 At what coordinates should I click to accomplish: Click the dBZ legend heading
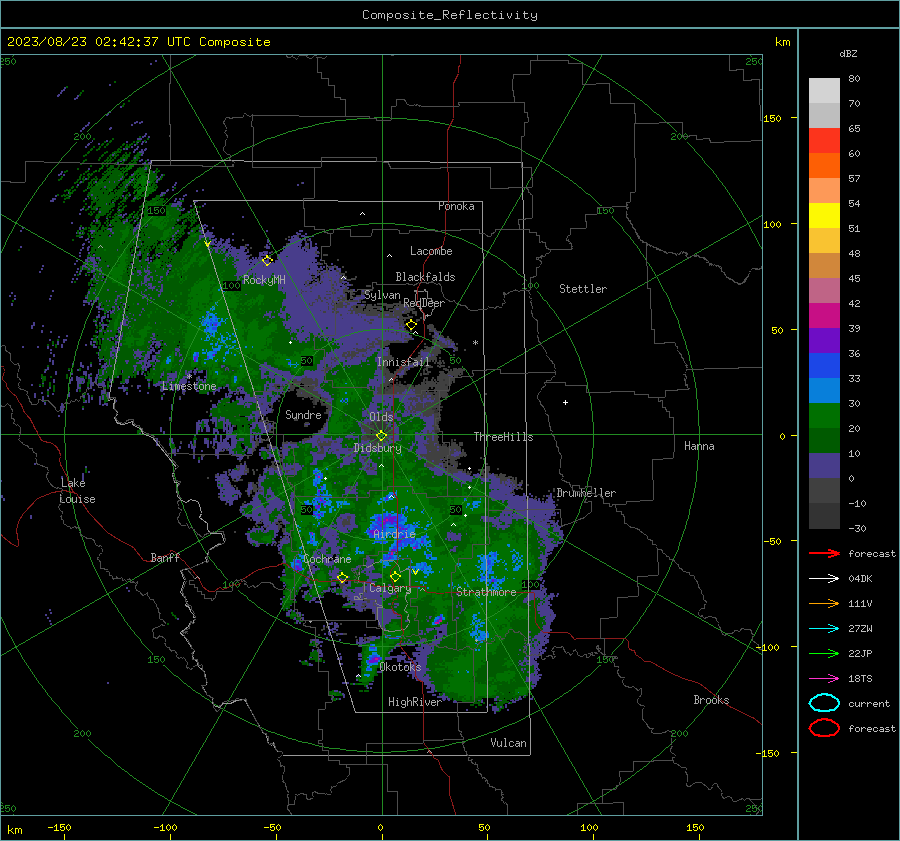point(848,54)
